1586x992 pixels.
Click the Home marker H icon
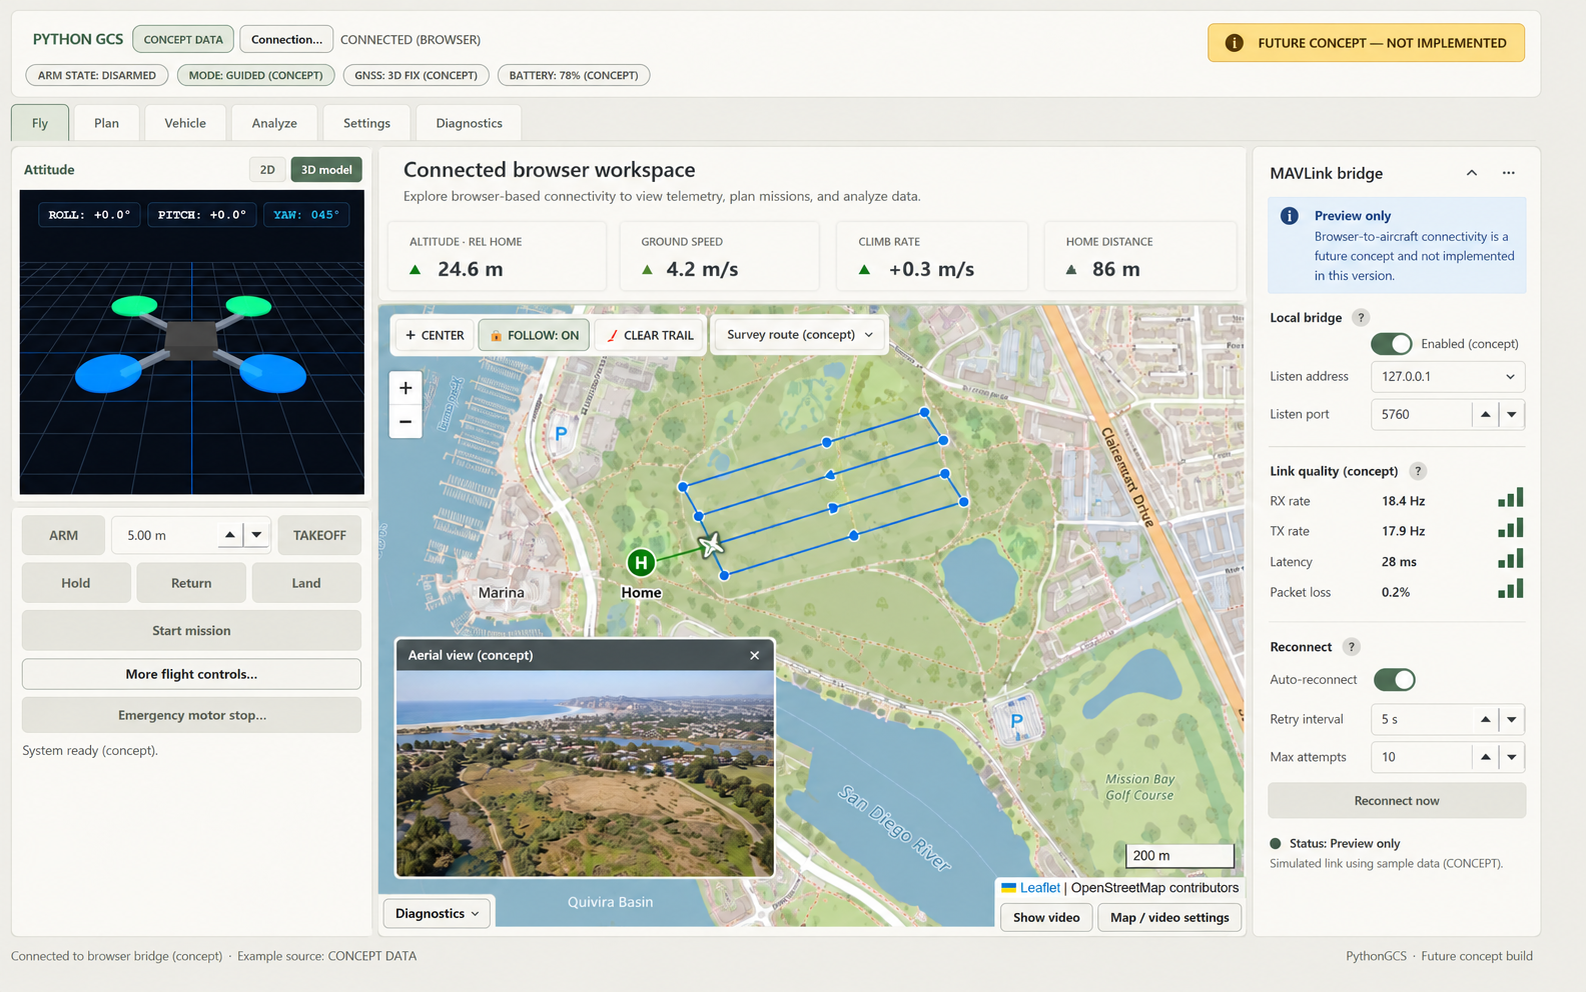[x=641, y=562]
